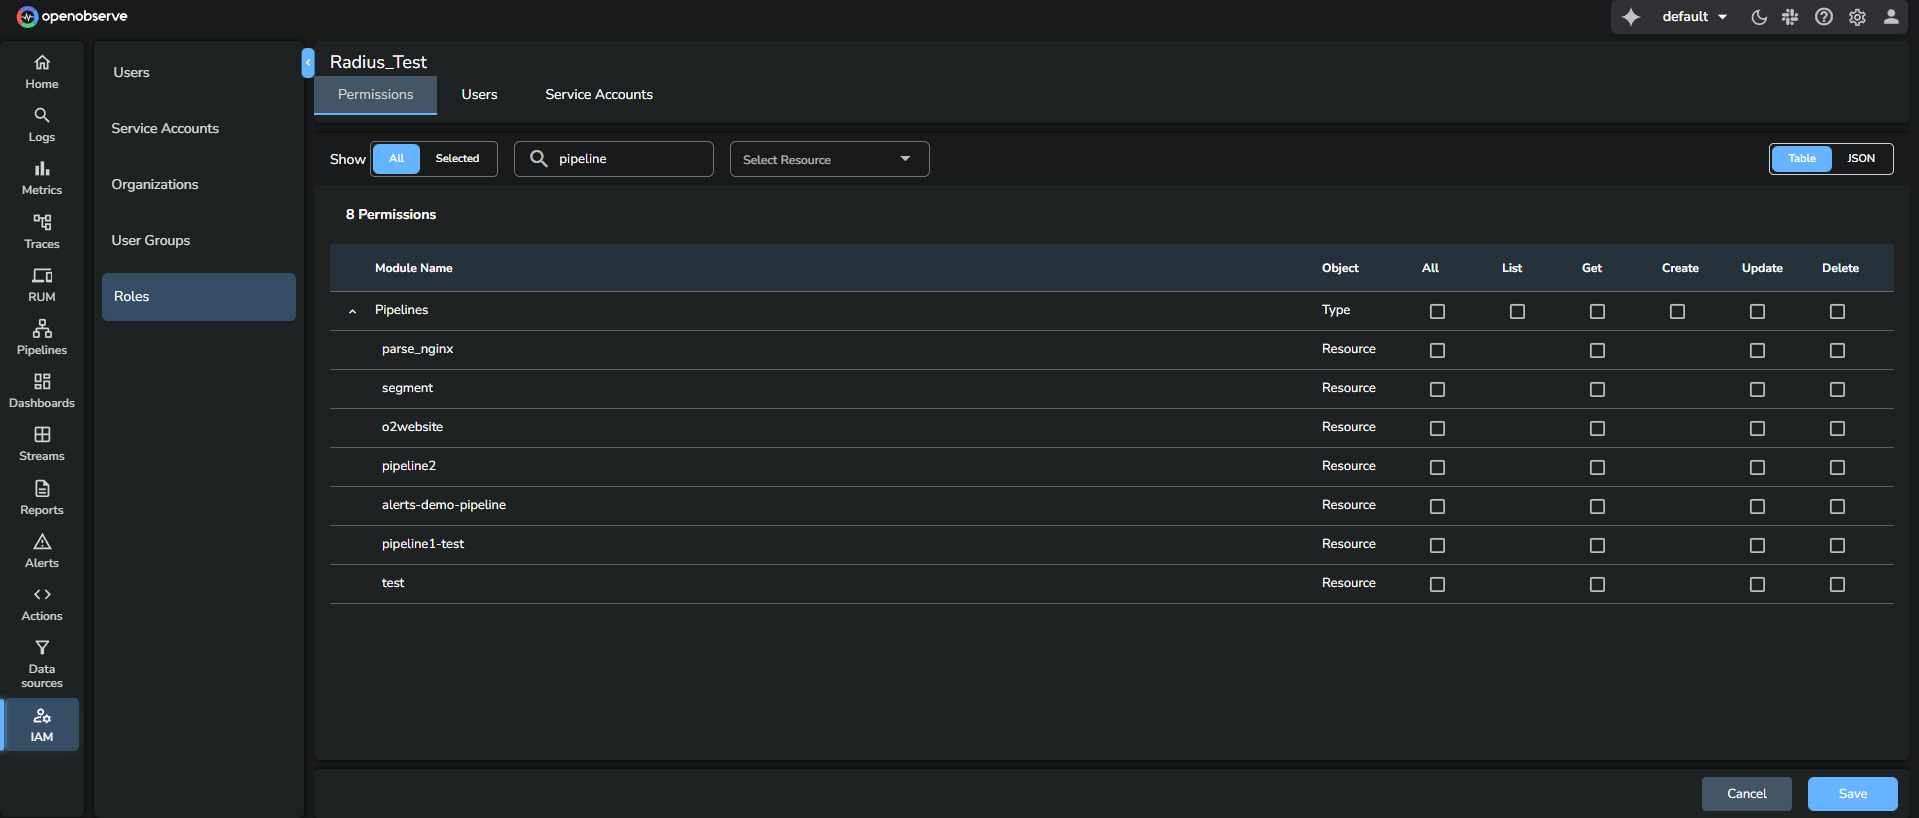
Task: Open settings gear icon in header
Action: [1857, 17]
